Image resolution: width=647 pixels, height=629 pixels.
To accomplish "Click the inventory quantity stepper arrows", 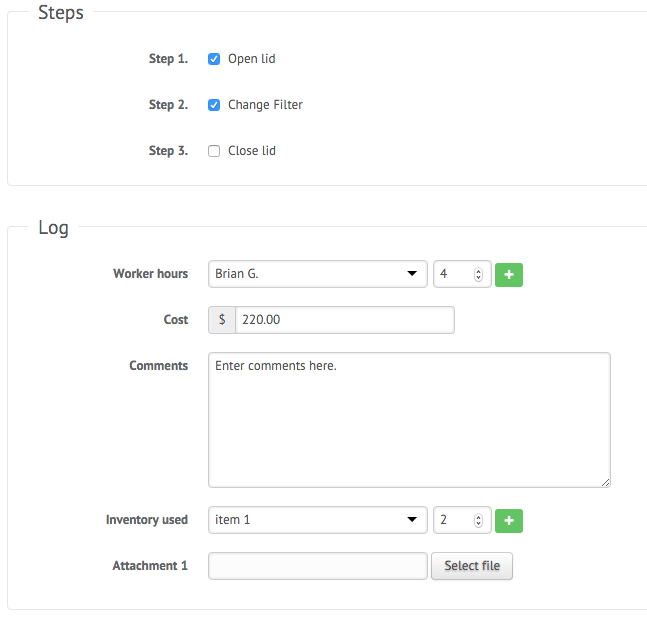I will 478,520.
